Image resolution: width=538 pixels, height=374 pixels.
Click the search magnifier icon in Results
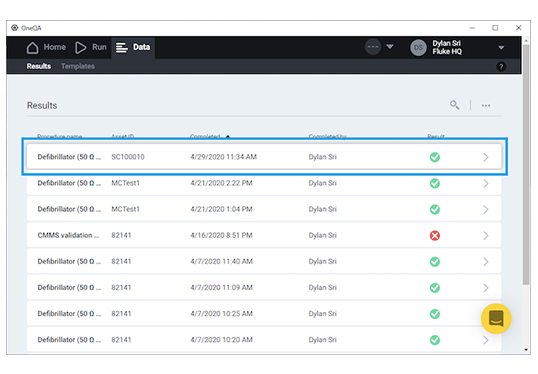coord(455,105)
